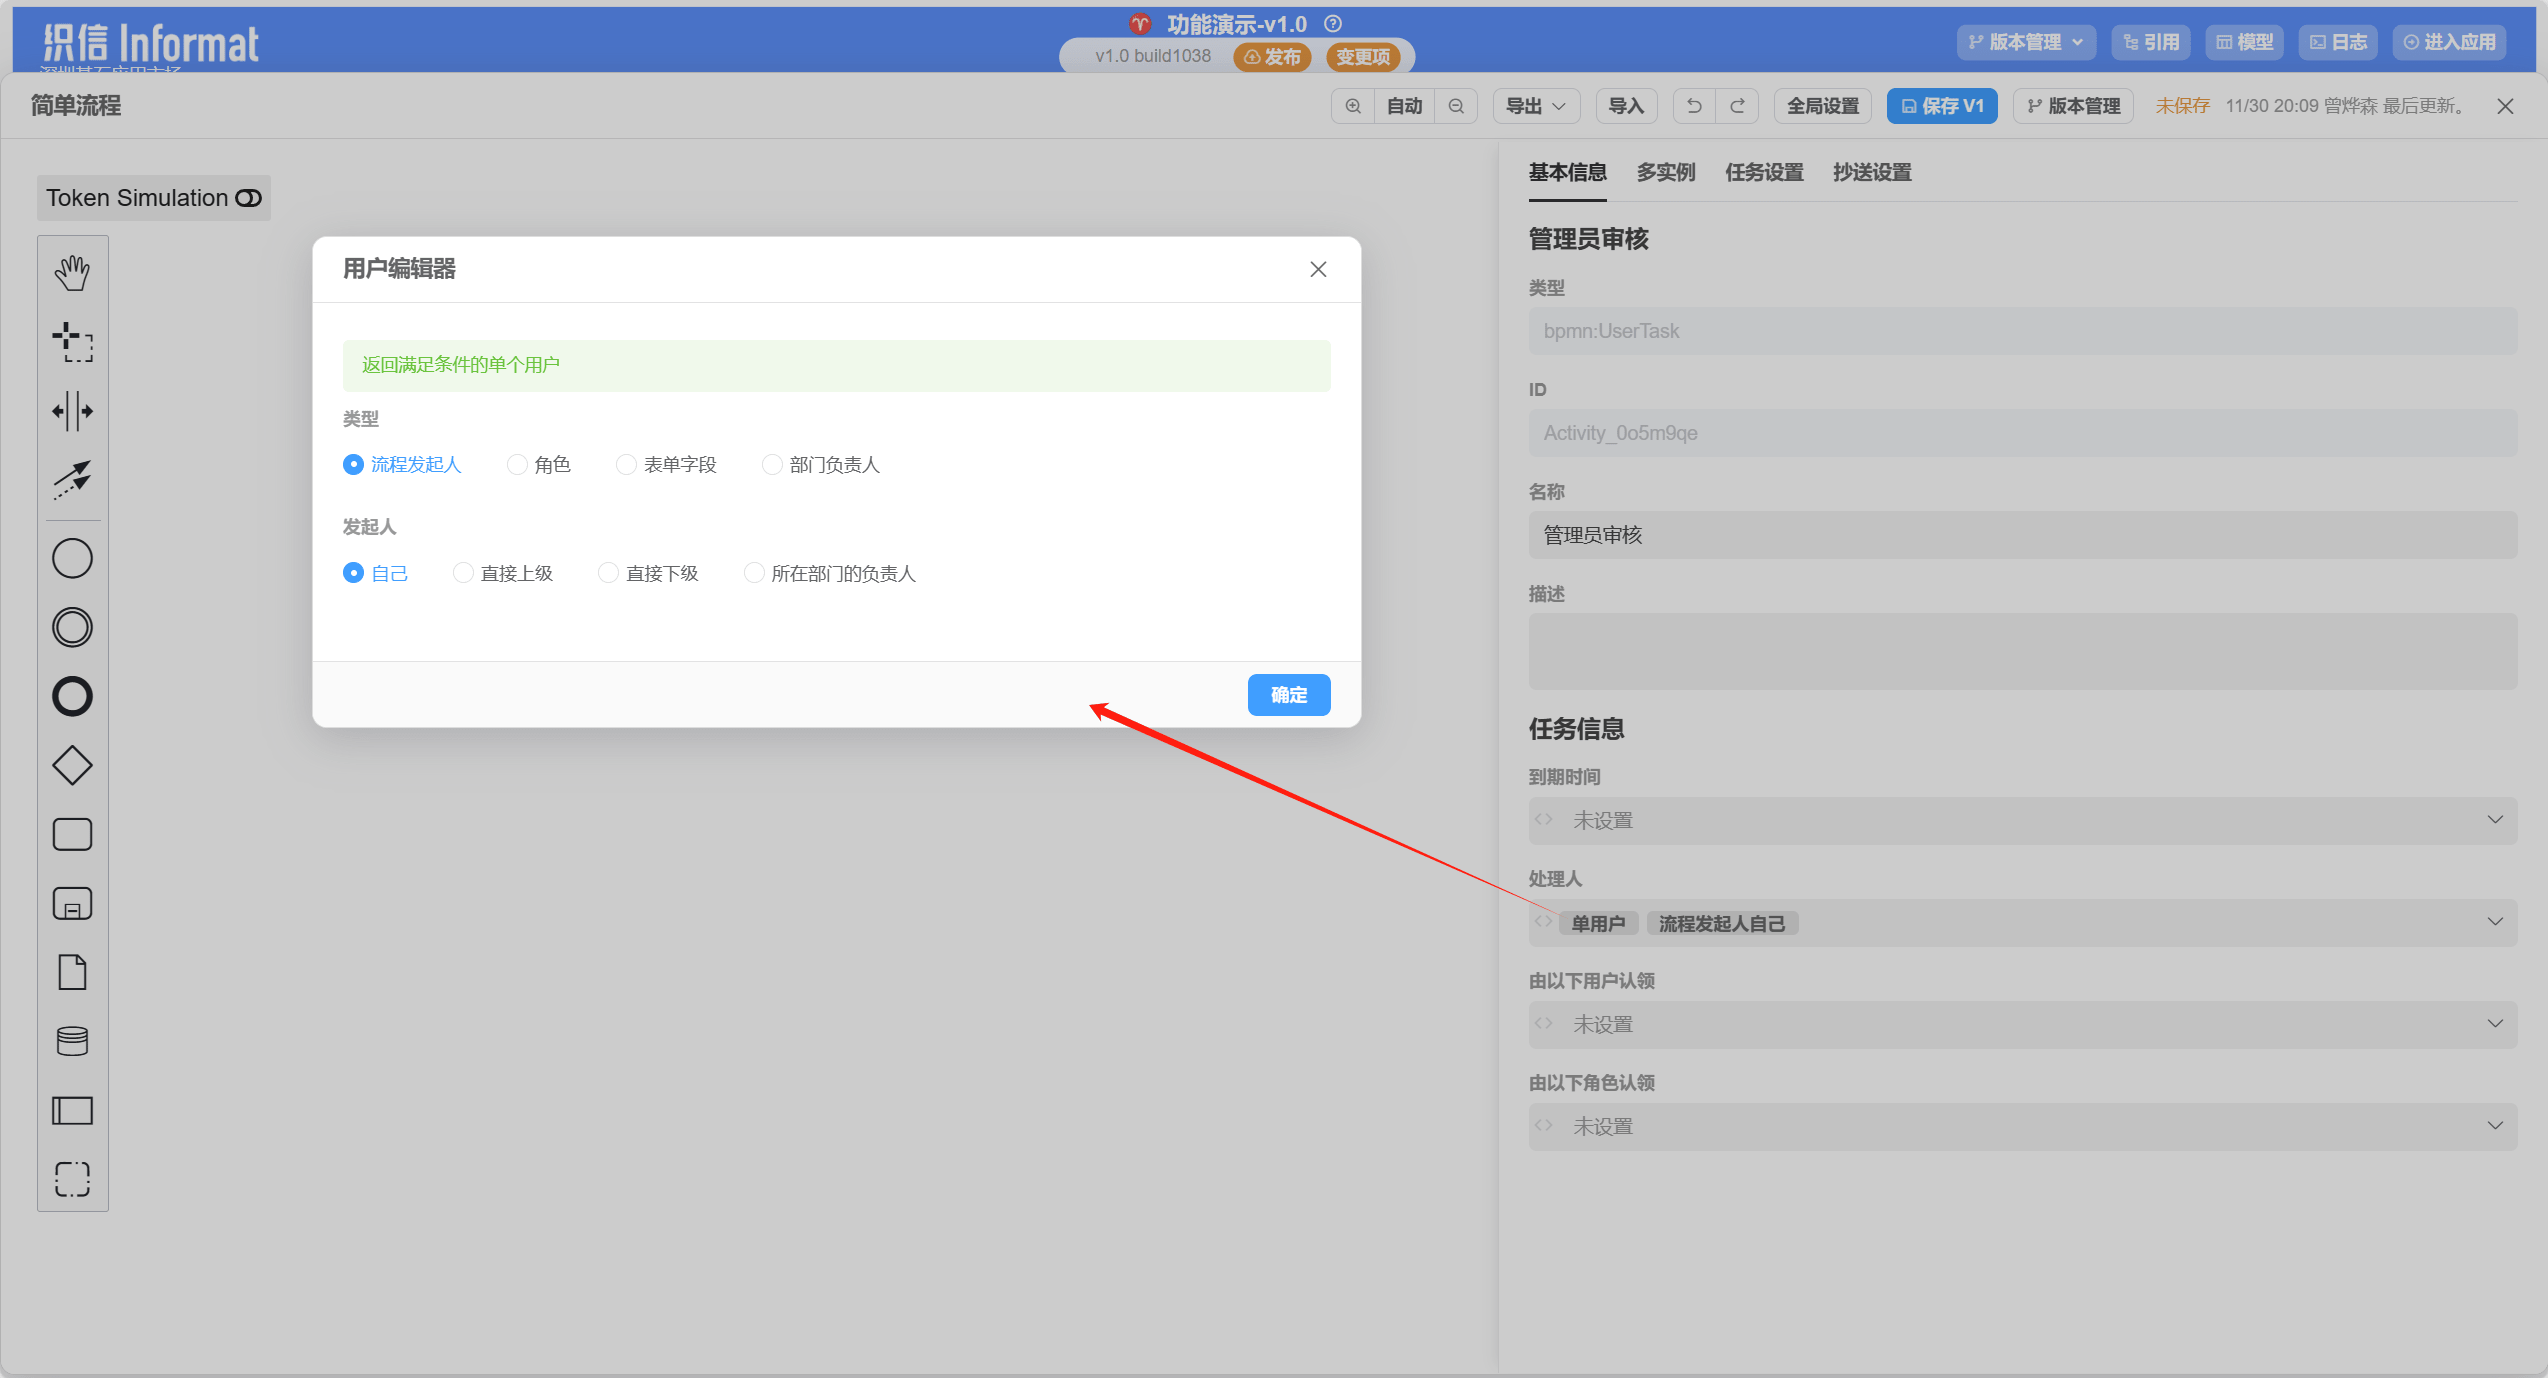The image size is (2548, 1378).
Task: Pick the create/remove space tool
Action: (72, 411)
